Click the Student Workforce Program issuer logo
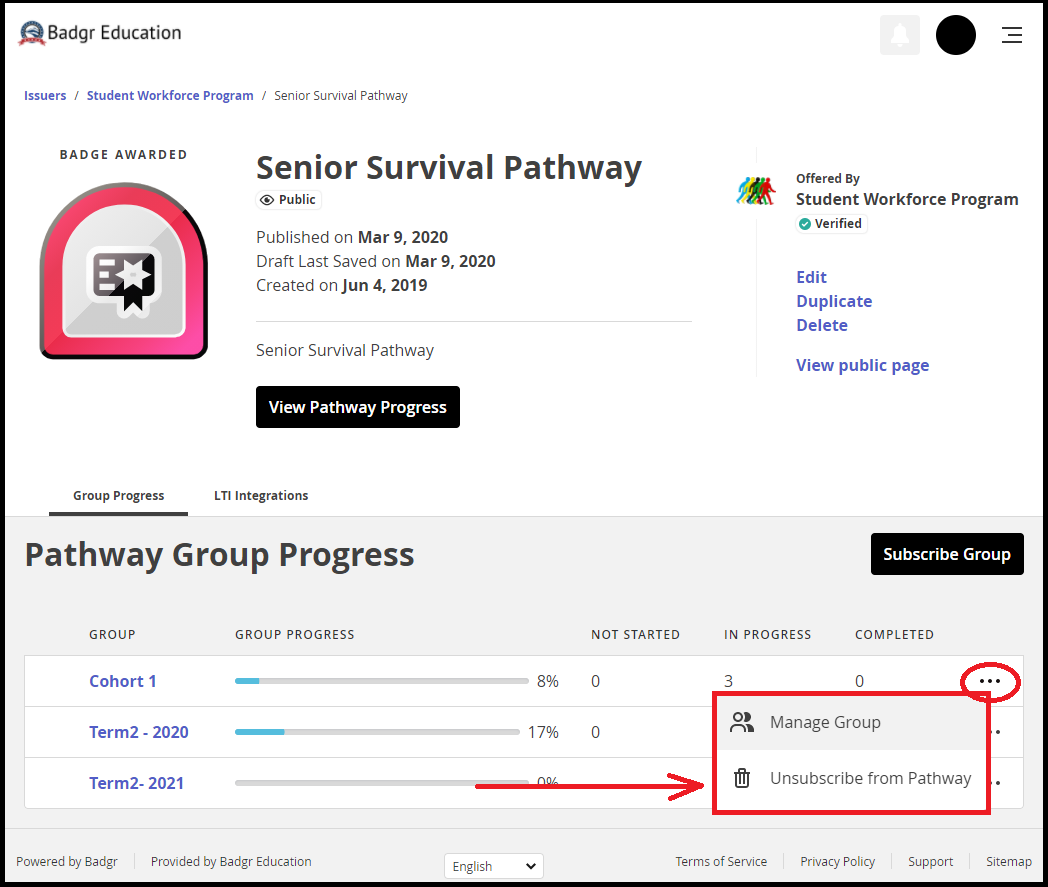The height and width of the screenshot is (887, 1048). click(x=756, y=191)
